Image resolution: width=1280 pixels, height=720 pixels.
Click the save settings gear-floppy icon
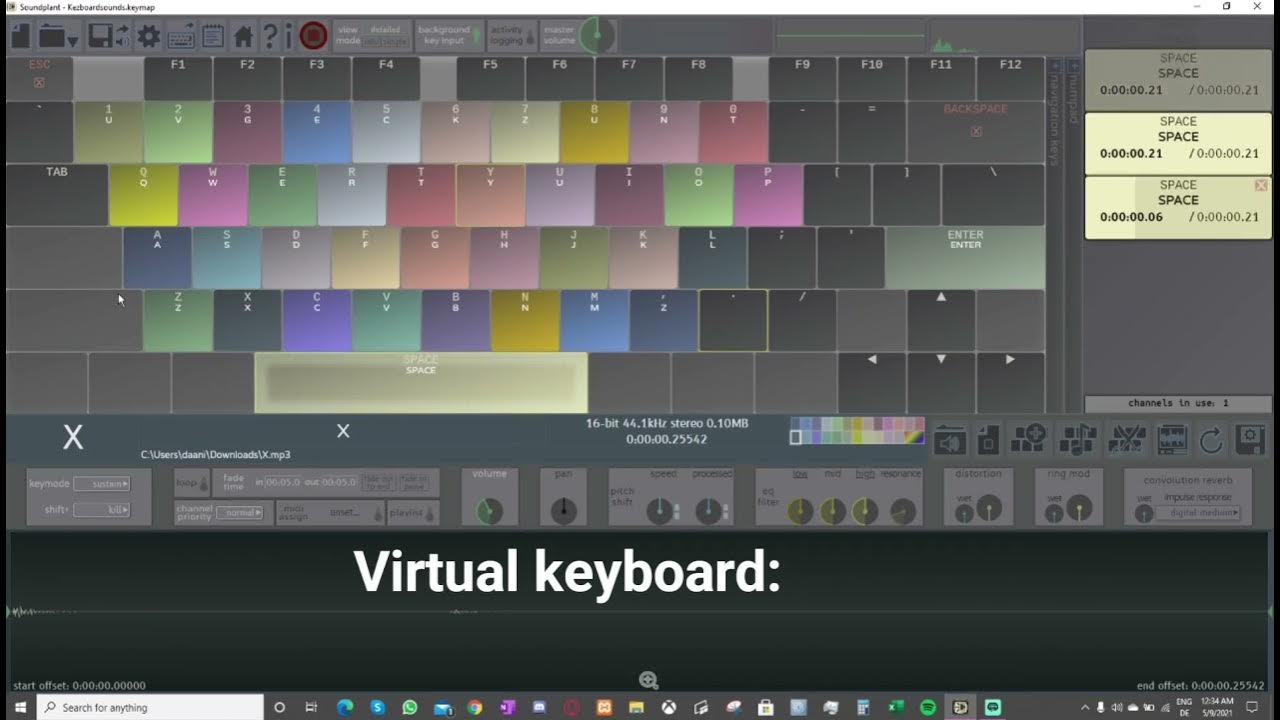pyautogui.click(x=1250, y=439)
